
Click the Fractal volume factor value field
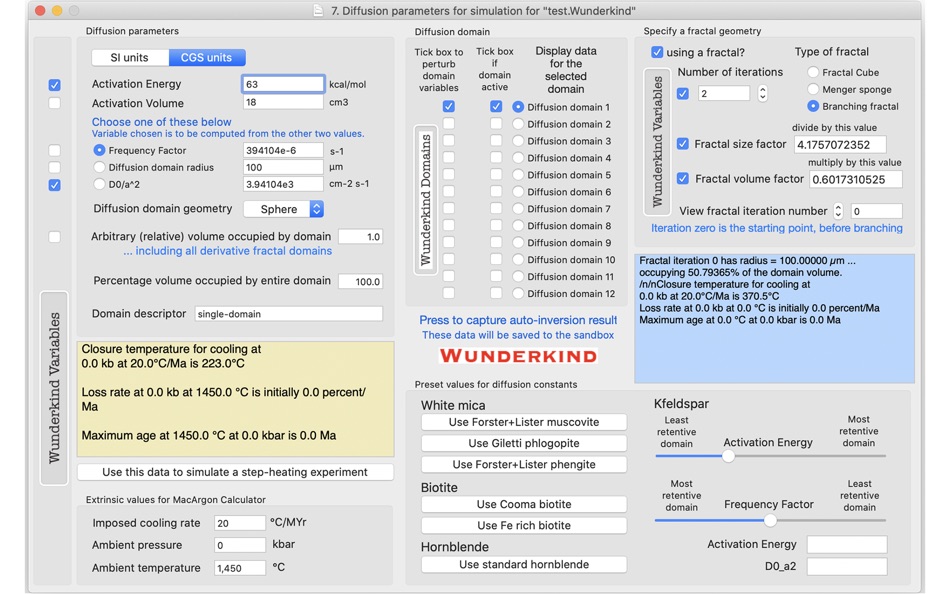coord(855,179)
